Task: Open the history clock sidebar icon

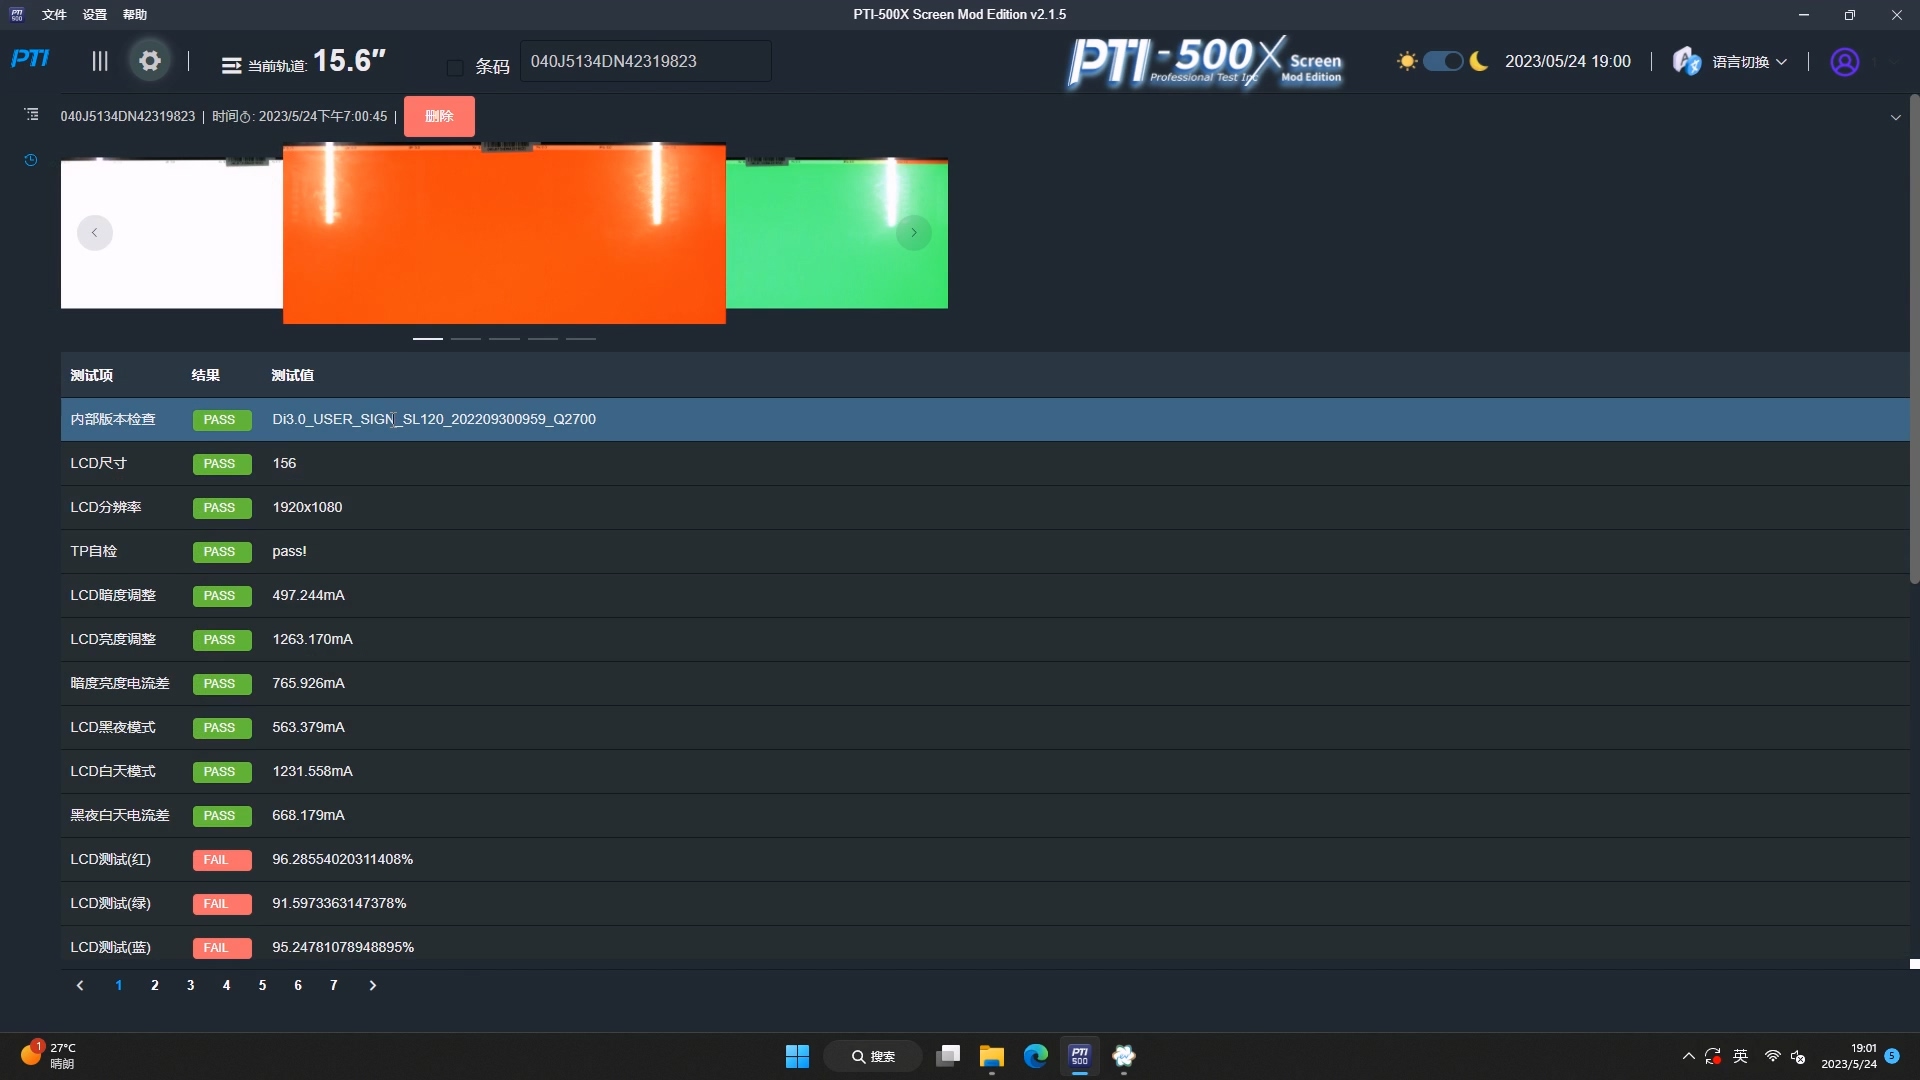Action: pyautogui.click(x=31, y=160)
